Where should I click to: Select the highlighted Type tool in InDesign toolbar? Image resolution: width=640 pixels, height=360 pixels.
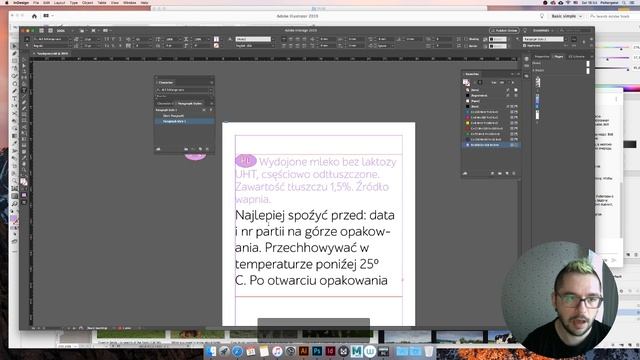click(24, 90)
